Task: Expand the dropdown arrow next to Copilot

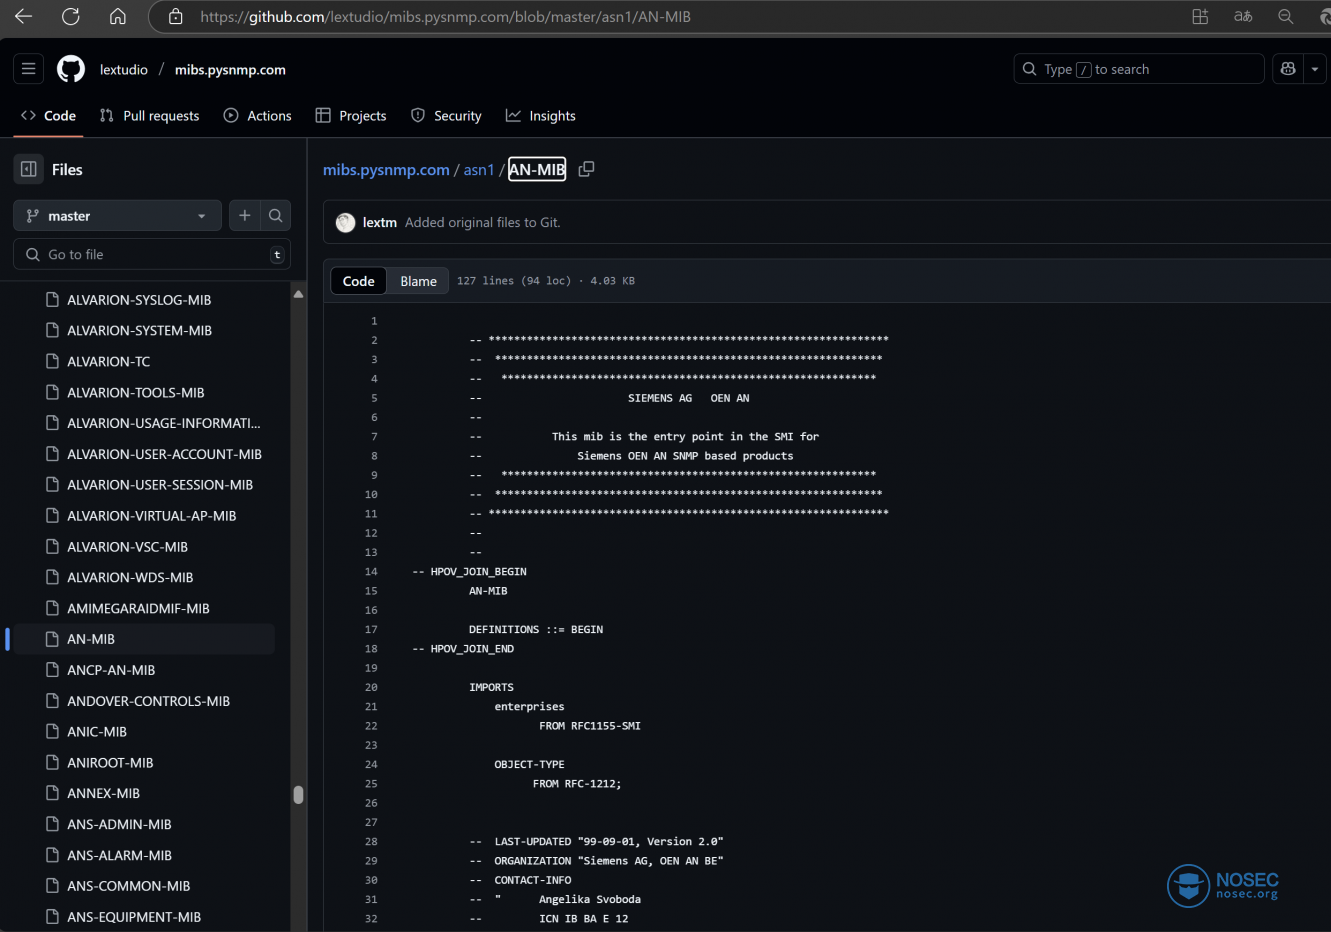Action: [x=1315, y=69]
